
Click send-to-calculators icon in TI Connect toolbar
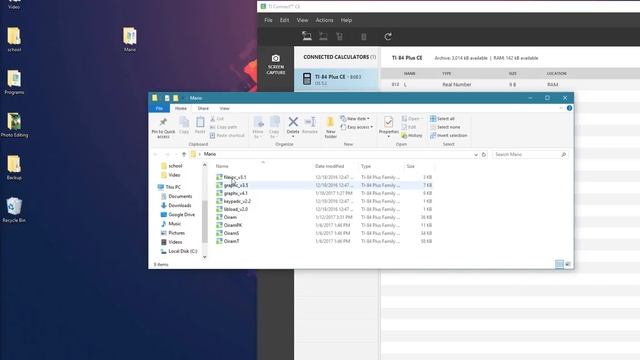pyautogui.click(x=307, y=36)
